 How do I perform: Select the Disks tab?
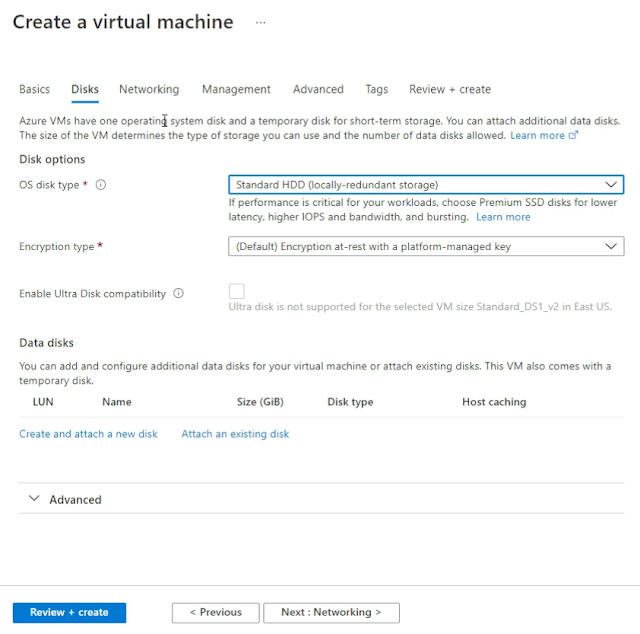pos(85,89)
